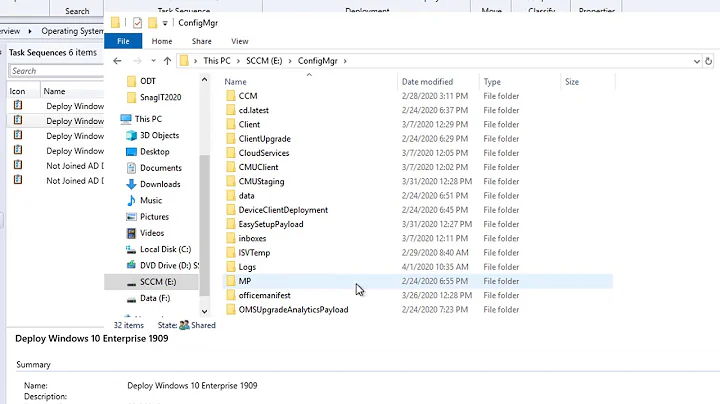Click Search box in Task Sequences pane

point(56,71)
